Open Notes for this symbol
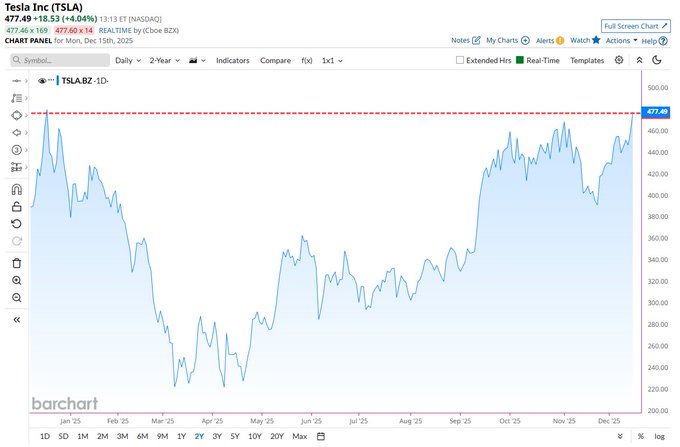The height and width of the screenshot is (447, 680). click(465, 40)
